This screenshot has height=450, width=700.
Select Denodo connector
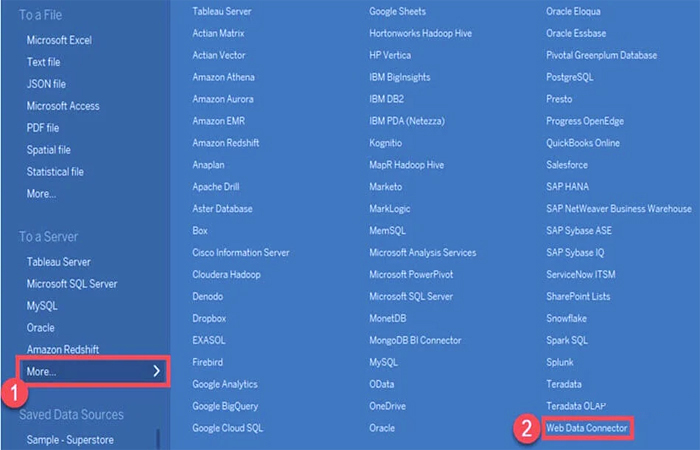[x=208, y=296]
